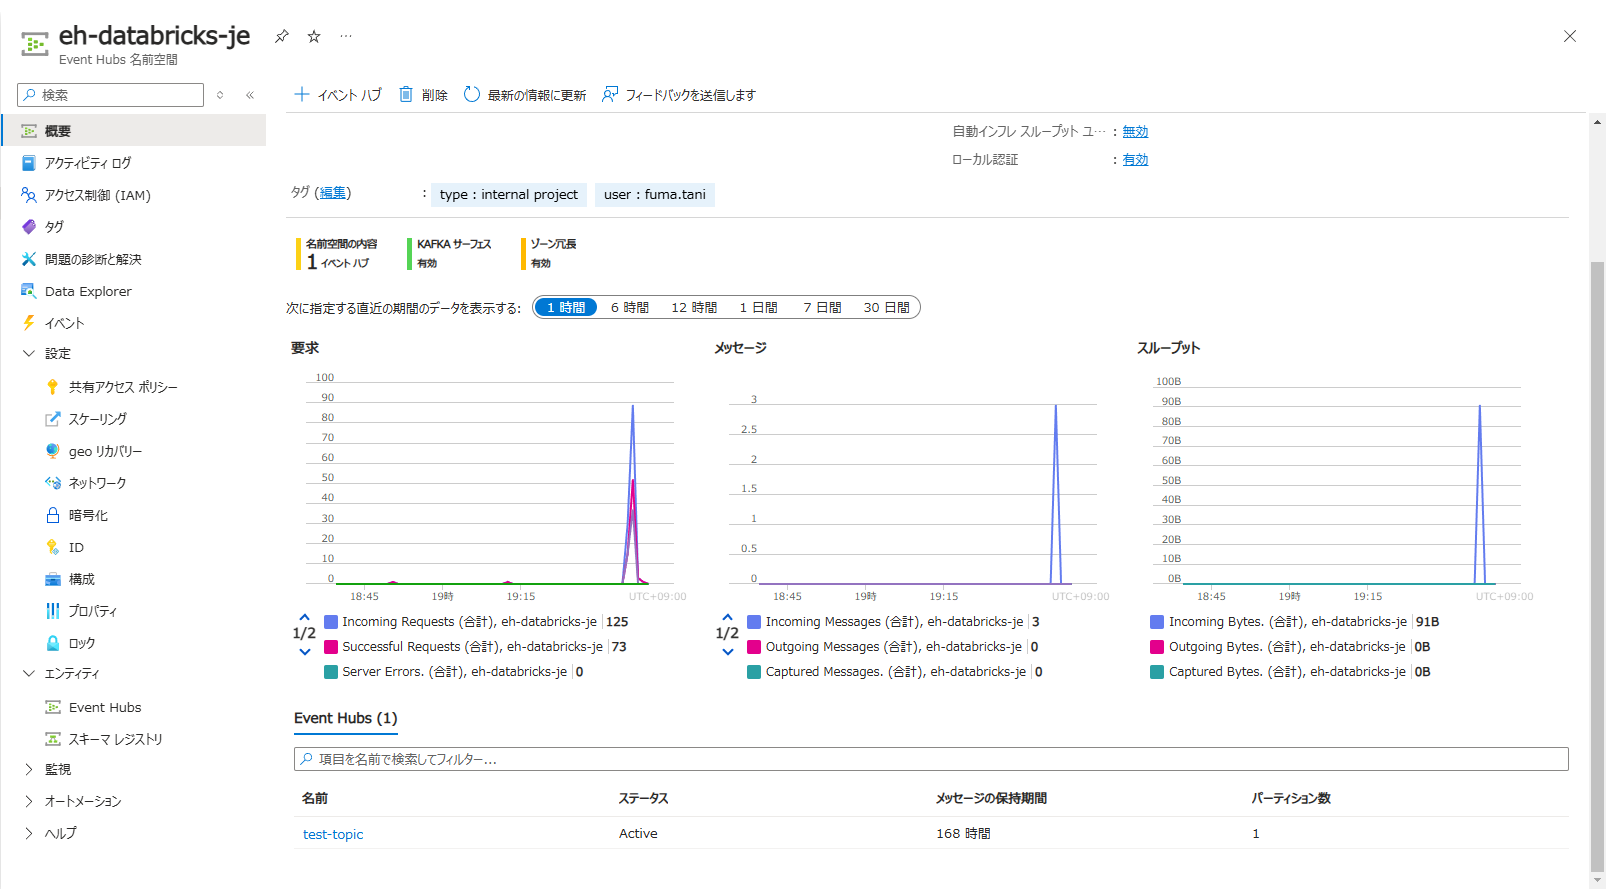This screenshot has width=1606, height=889.
Task: Click the Local authentication enabled link
Action: [1135, 160]
